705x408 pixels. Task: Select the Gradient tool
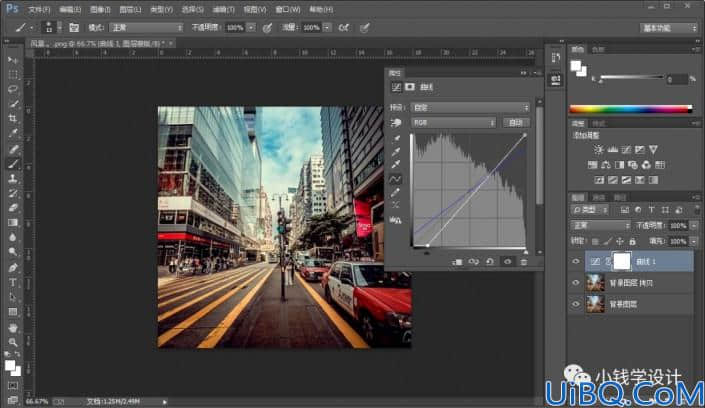[x=13, y=223]
